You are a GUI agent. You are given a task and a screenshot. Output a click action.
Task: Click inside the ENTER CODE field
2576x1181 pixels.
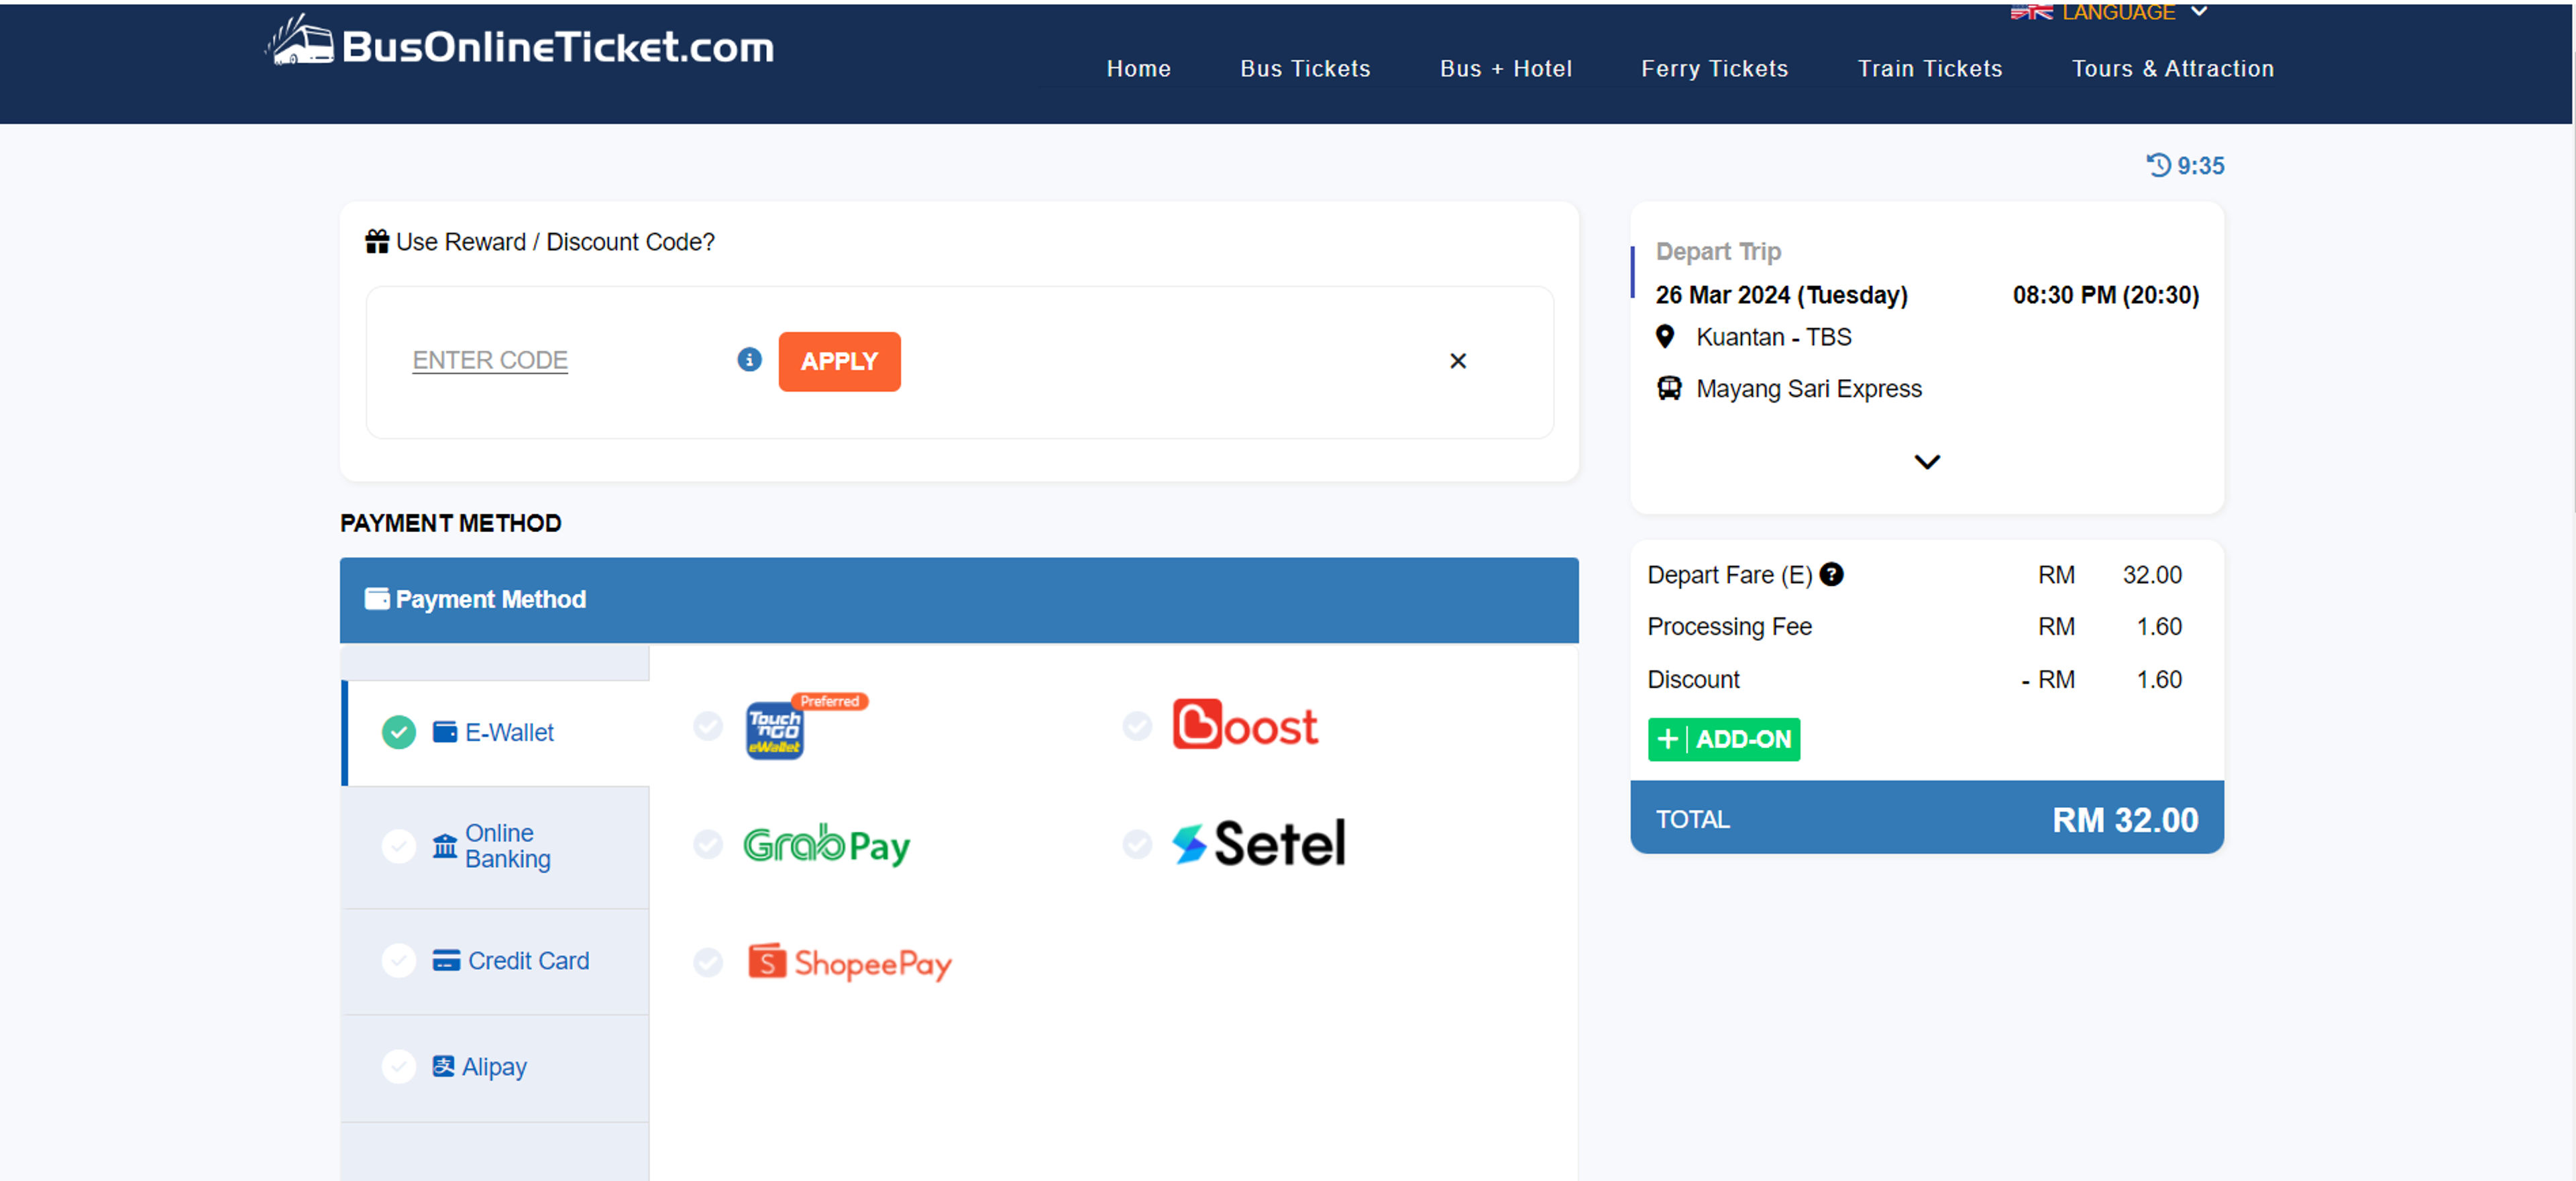point(490,360)
